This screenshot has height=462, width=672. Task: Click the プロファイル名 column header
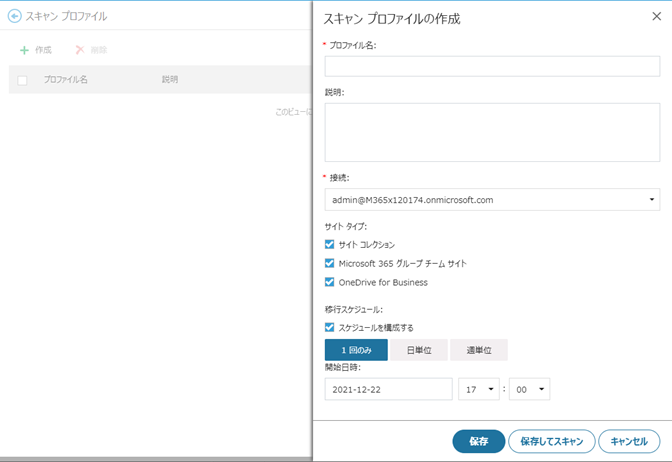coord(66,79)
